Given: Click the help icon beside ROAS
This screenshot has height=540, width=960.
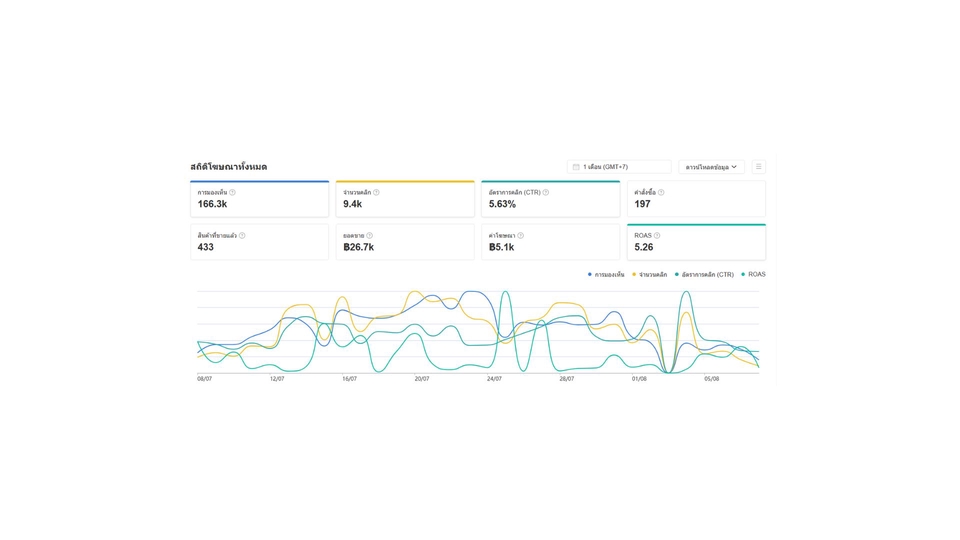Looking at the screenshot, I should click(657, 236).
